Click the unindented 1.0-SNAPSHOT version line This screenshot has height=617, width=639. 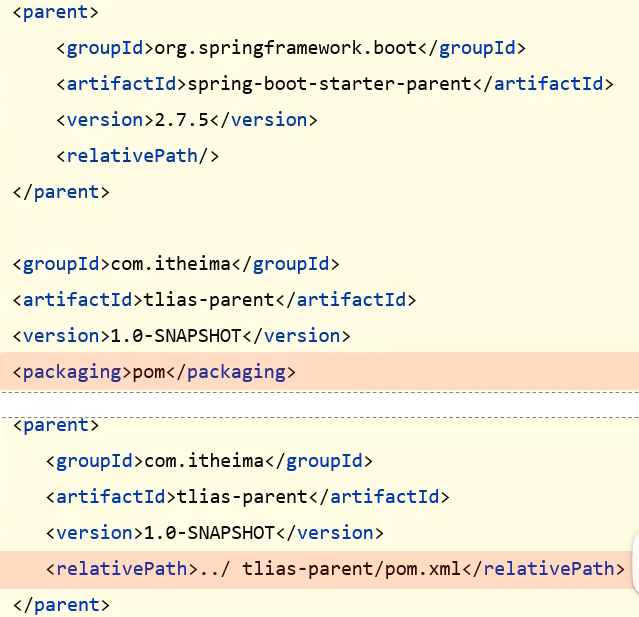point(181,336)
